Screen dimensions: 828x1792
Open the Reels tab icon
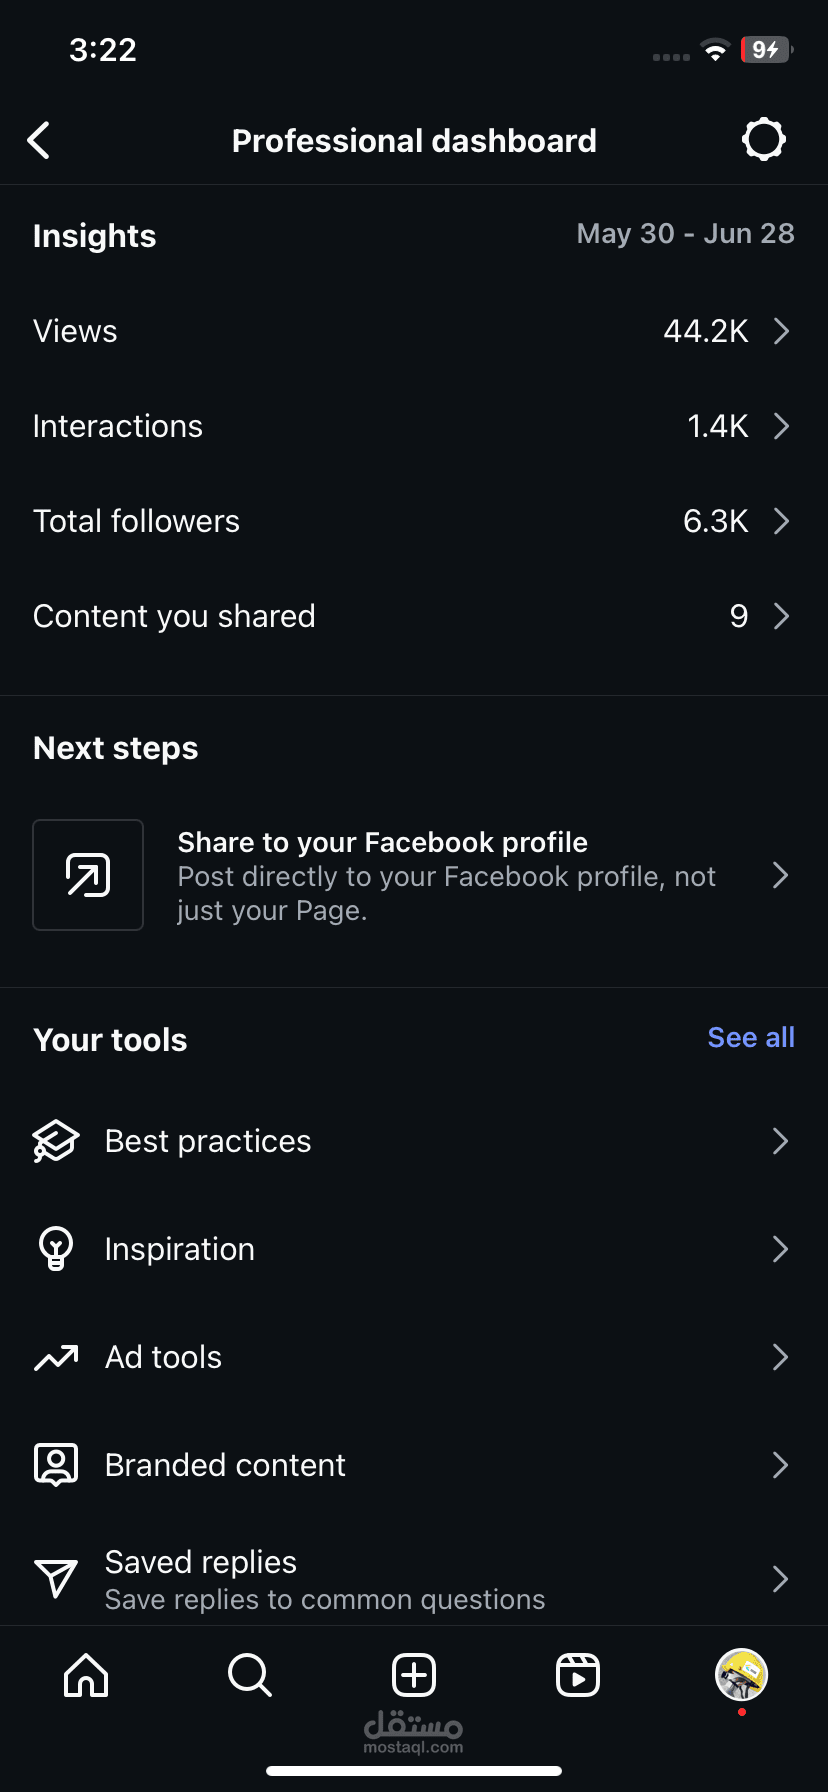click(x=578, y=1675)
